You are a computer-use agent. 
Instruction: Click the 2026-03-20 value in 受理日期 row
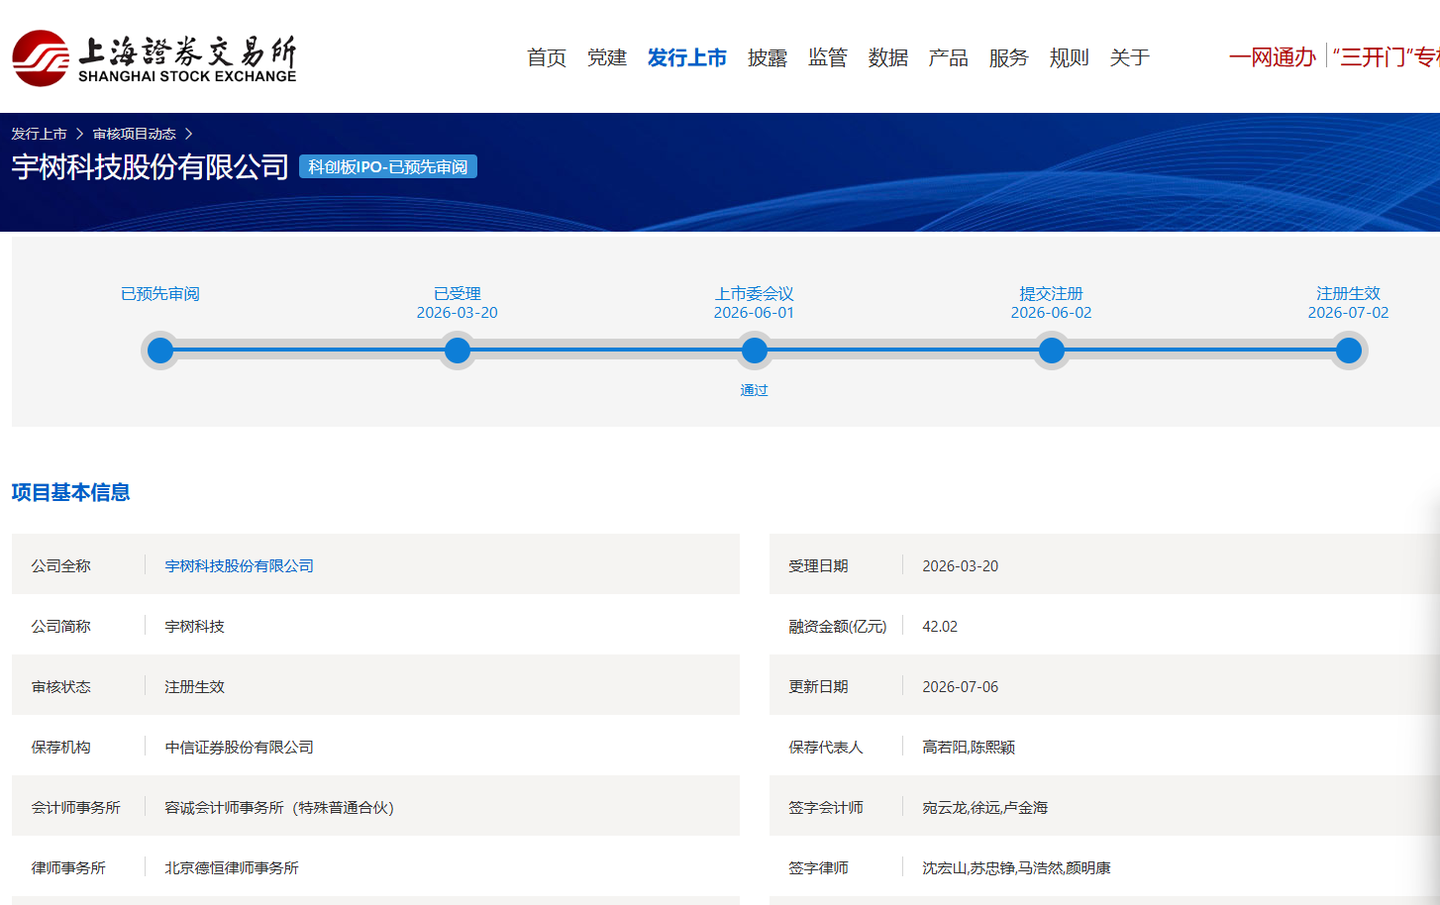click(x=960, y=566)
